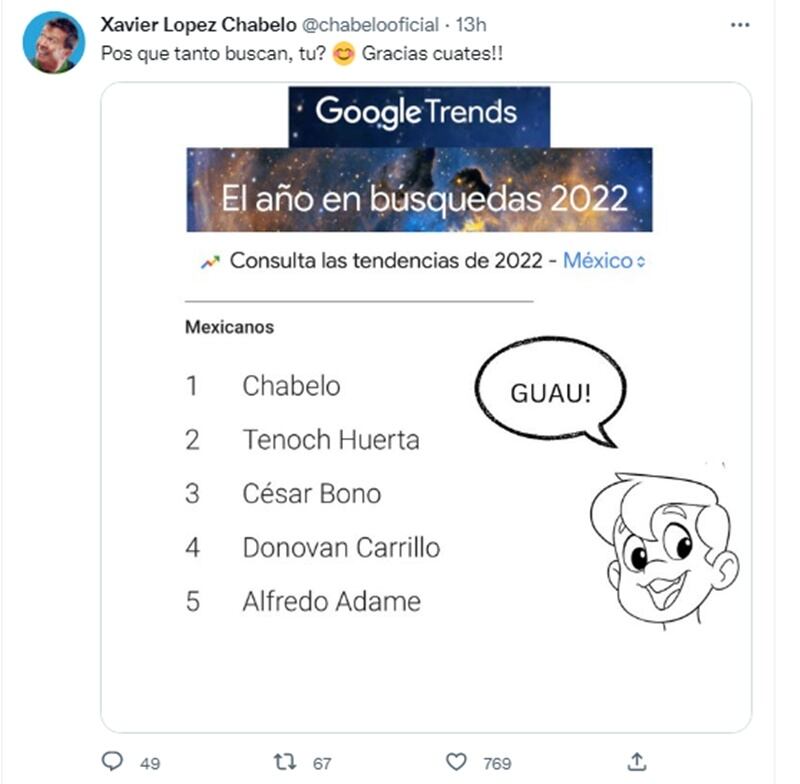Image resolution: width=800 pixels, height=784 pixels.
Task: Click the El año en búsquedas 2022 banner
Action: 419,190
